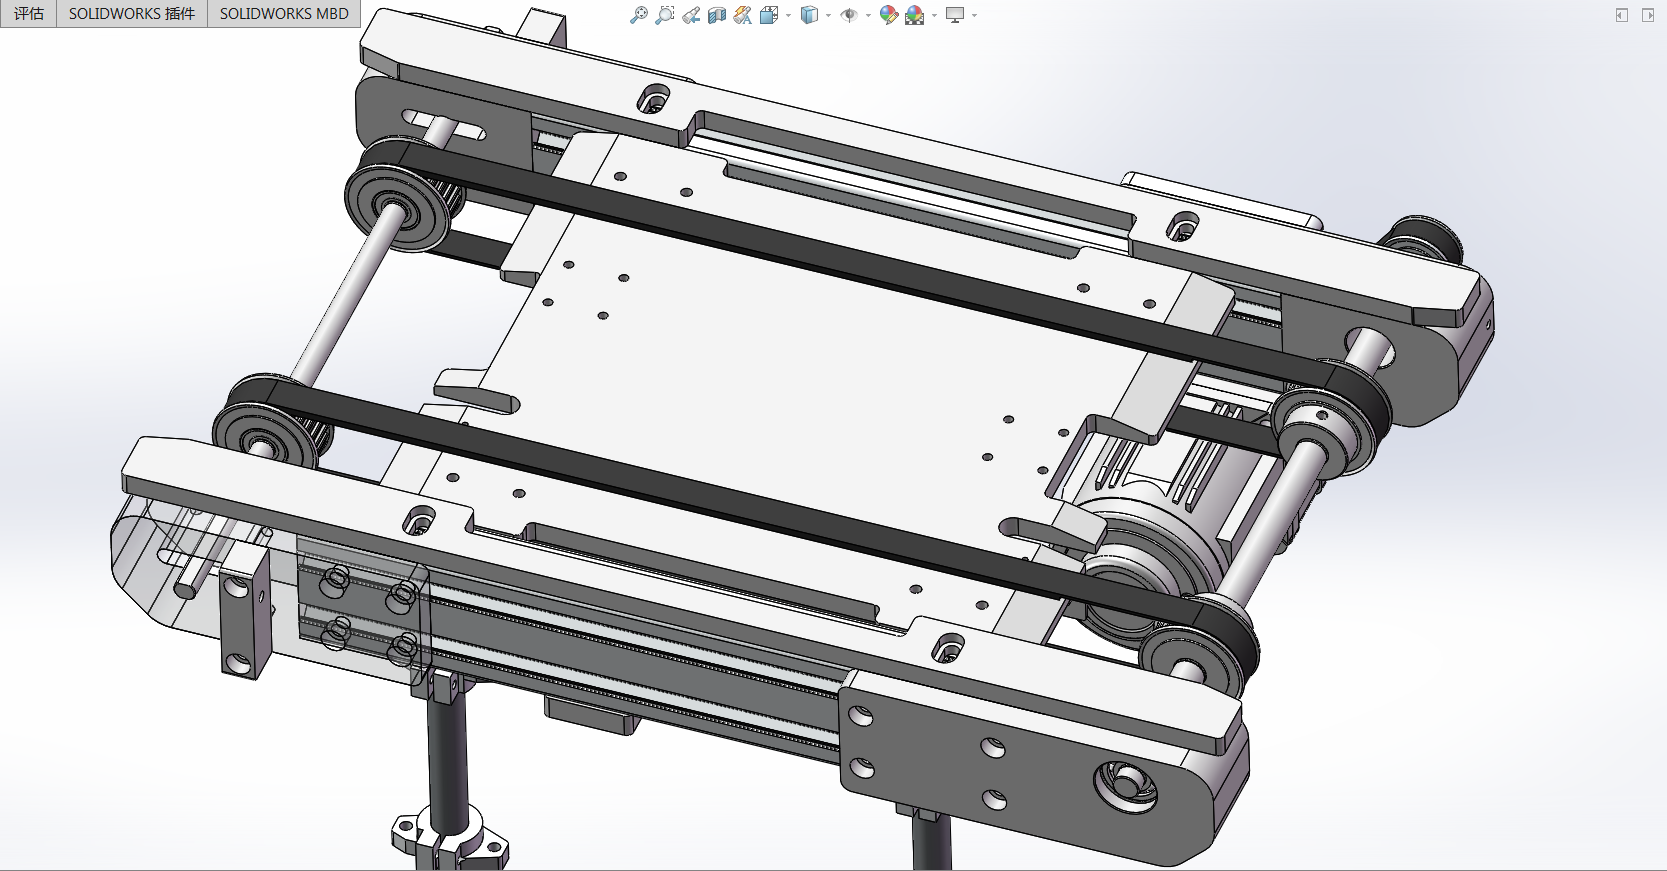Click the Apply Scene icon
Image resolution: width=1667 pixels, height=871 pixels.
click(915, 15)
